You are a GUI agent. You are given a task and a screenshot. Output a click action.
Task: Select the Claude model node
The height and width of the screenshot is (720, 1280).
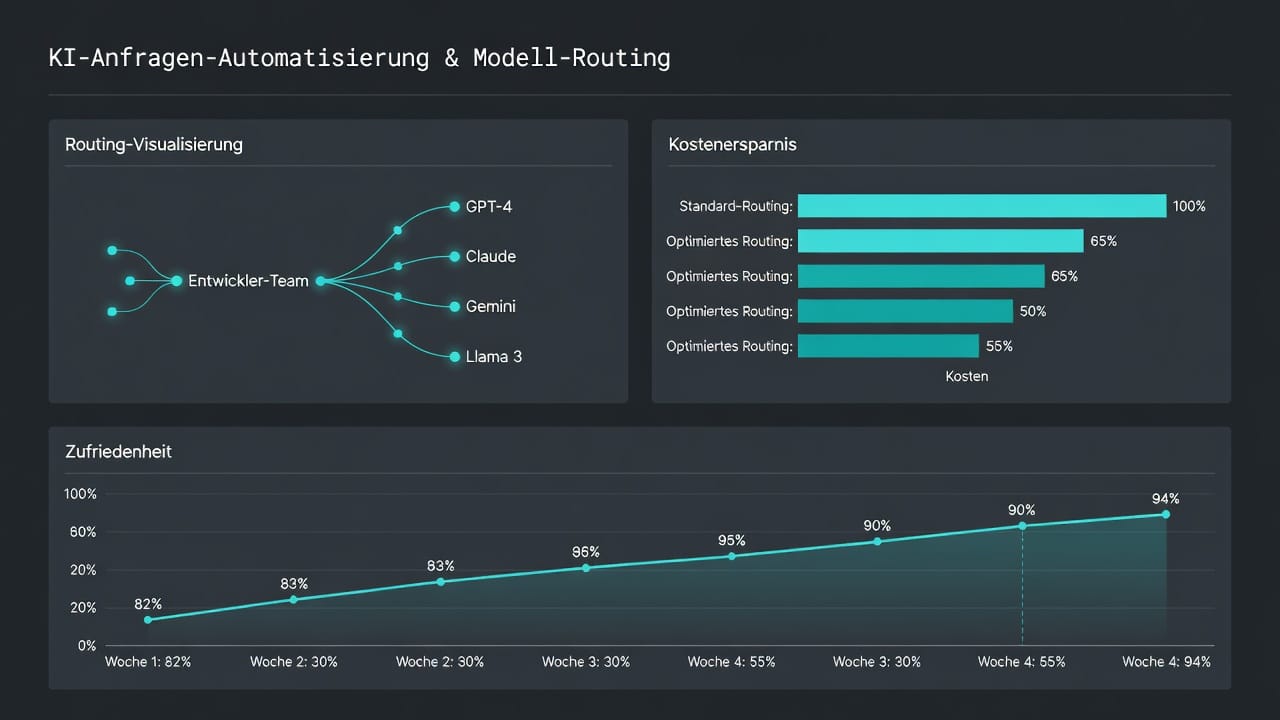[455, 256]
